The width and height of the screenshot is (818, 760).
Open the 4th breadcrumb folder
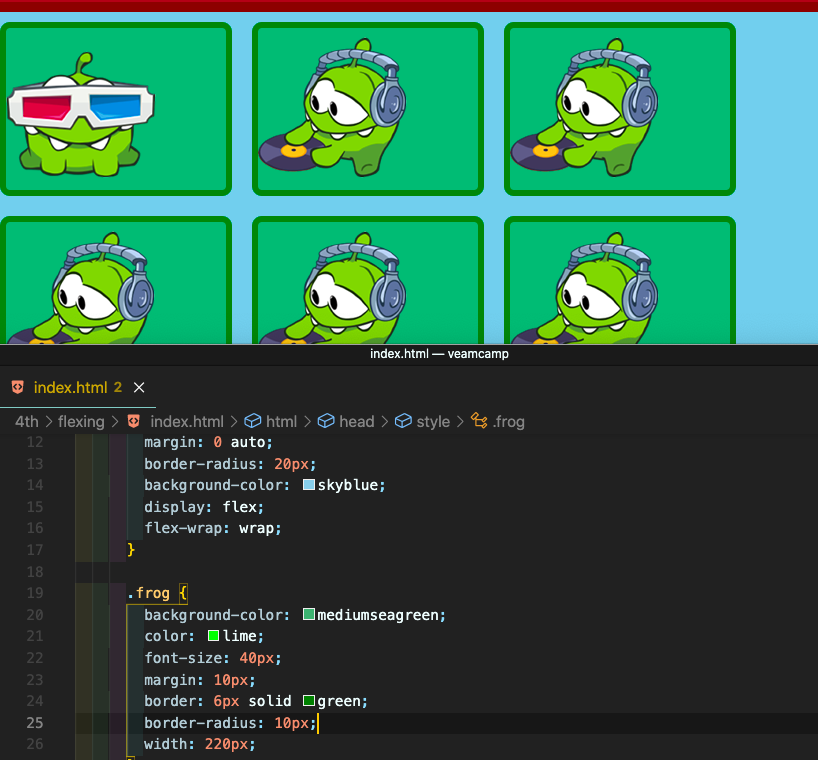point(27,421)
